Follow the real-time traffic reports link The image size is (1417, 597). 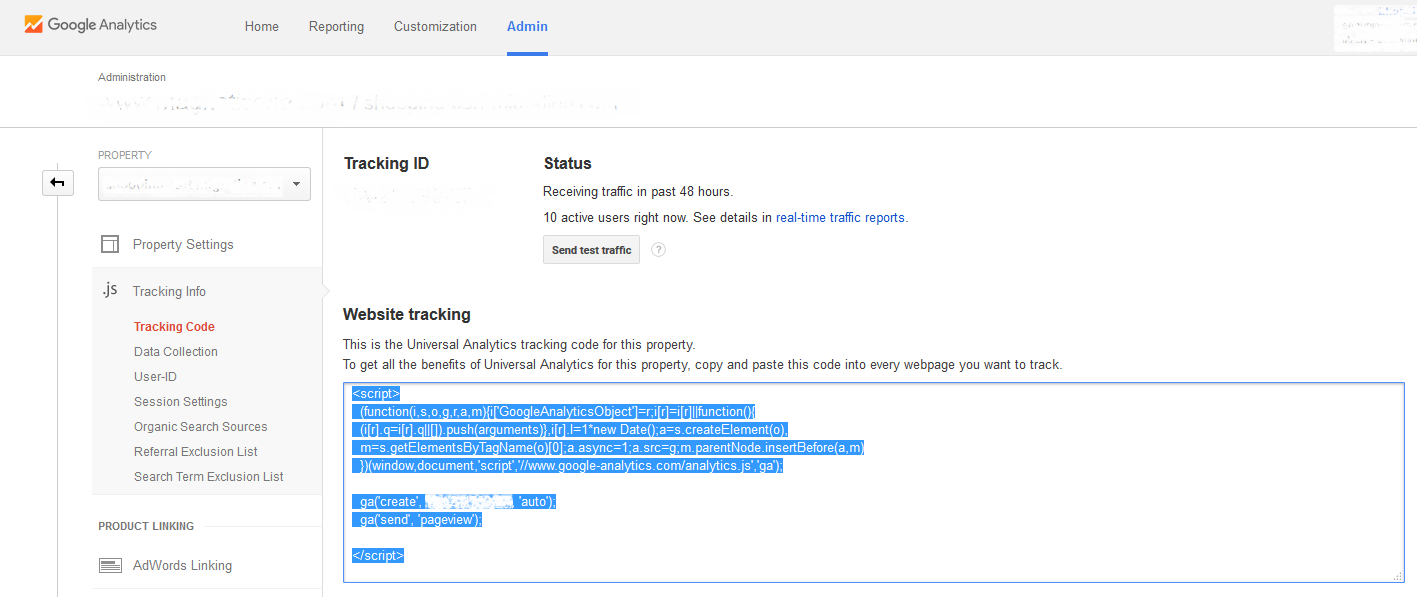pos(840,217)
